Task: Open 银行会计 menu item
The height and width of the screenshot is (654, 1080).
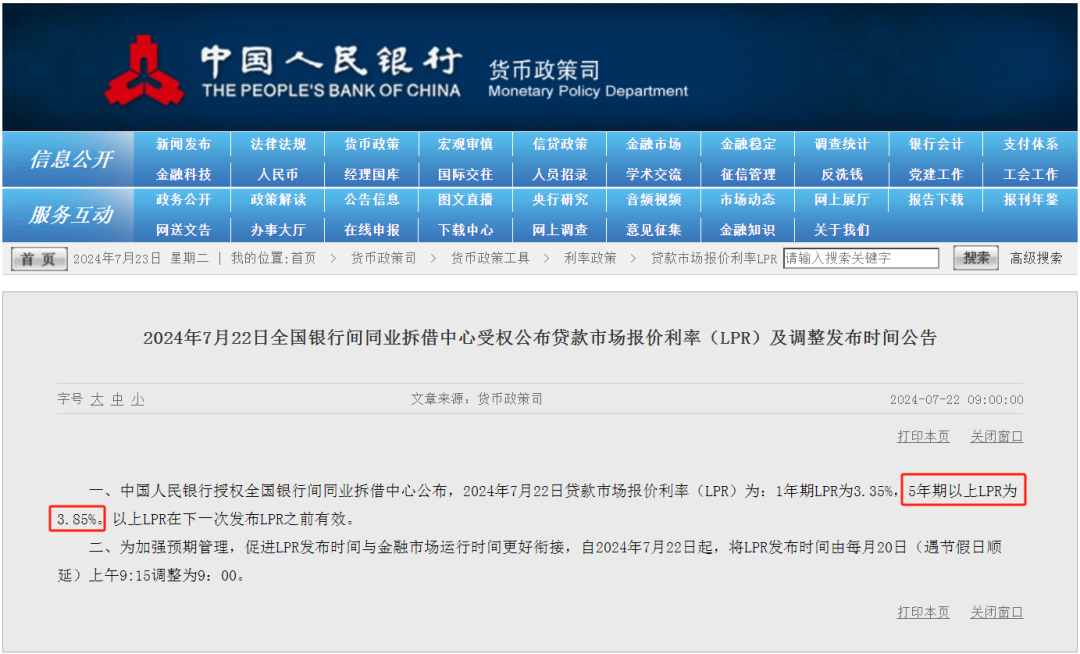Action: [936, 145]
